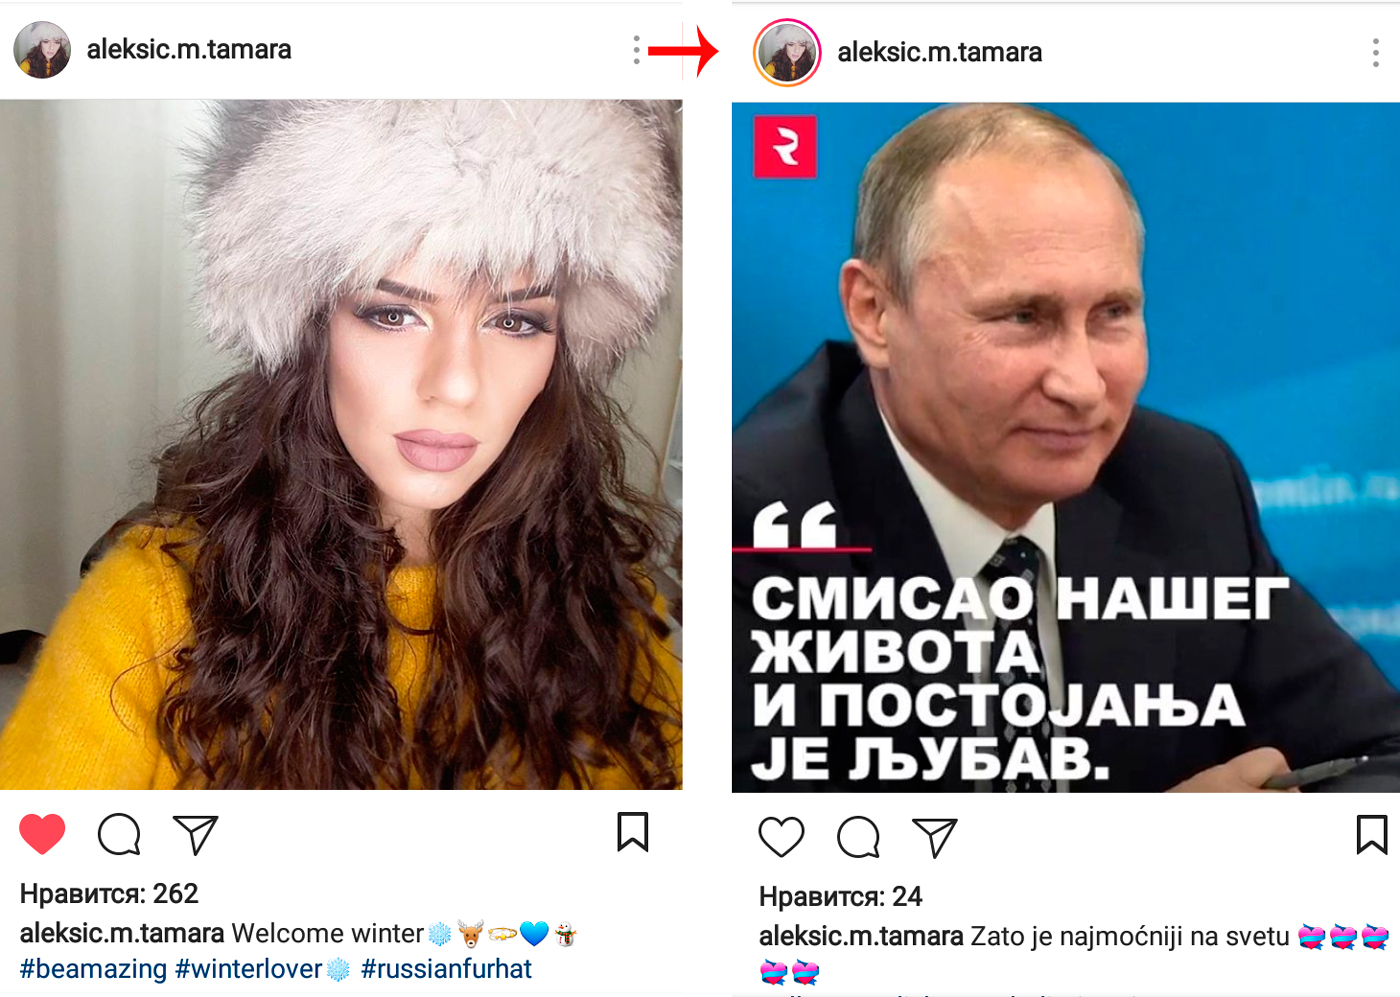Viewport: 1400px width, 997px height.
Task: Open aleksic.m.tamara username in right header
Action: 939,52
